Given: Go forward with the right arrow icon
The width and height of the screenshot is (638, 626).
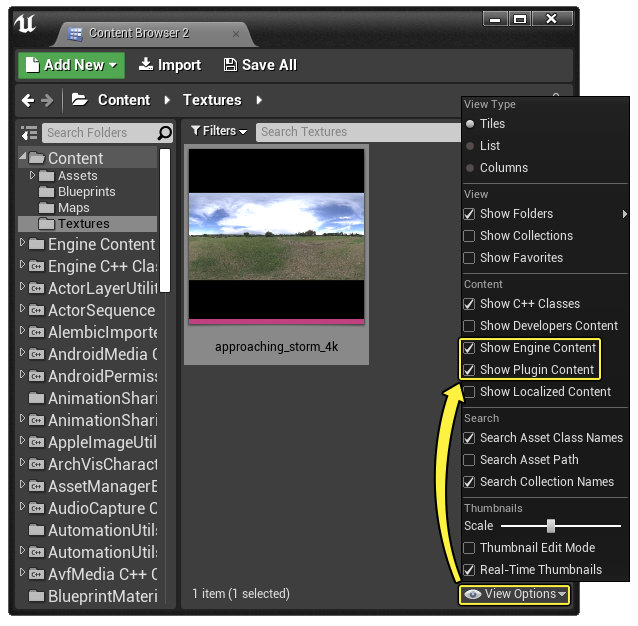Looking at the screenshot, I should tap(47, 100).
